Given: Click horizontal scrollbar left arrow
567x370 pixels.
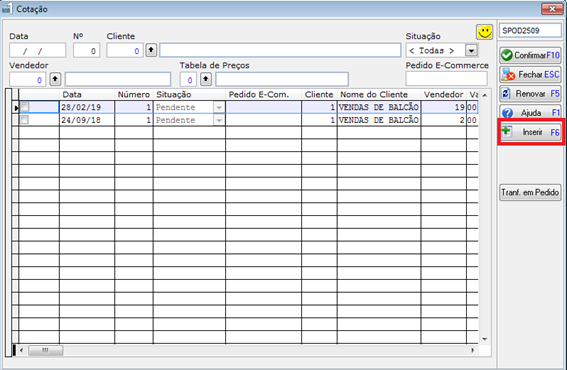Looking at the screenshot, I should (x=22, y=350).
